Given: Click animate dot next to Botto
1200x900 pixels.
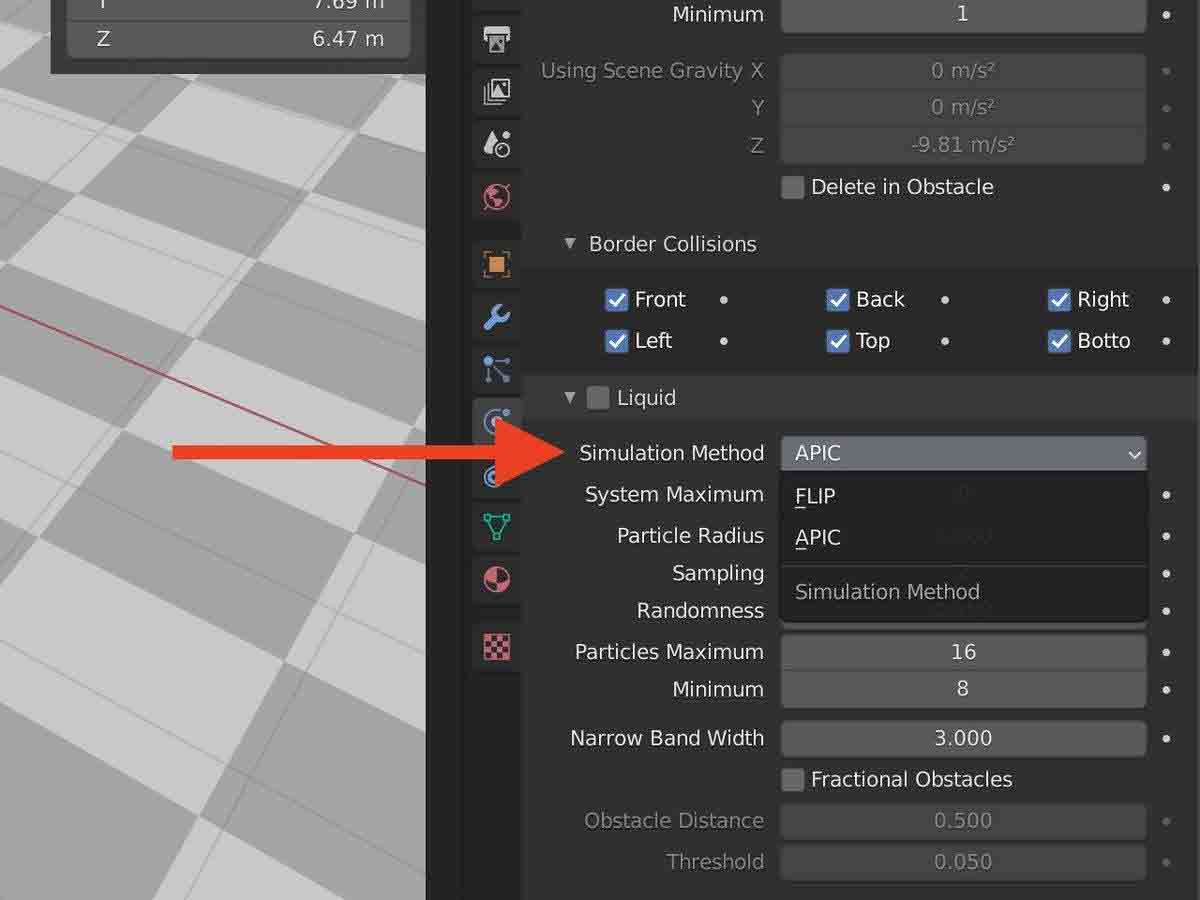Looking at the screenshot, I should pyautogui.click(x=1167, y=341).
